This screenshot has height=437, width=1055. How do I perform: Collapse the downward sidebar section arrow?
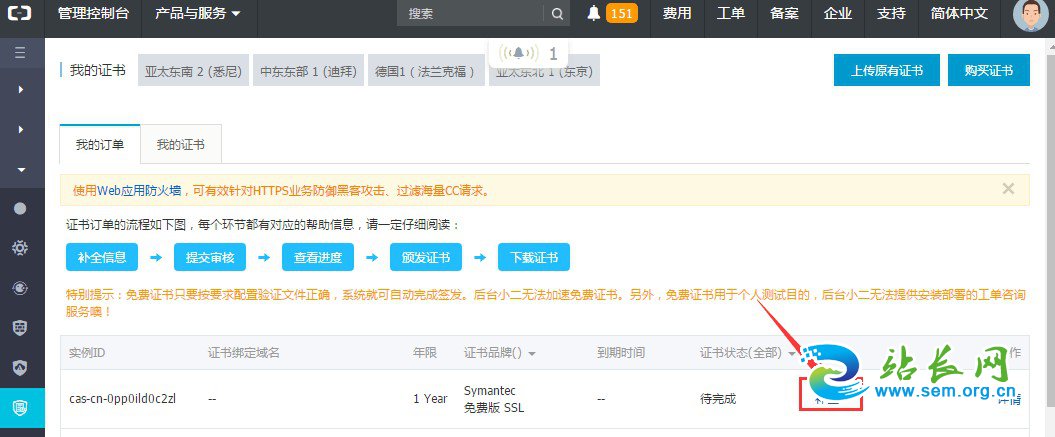coord(21,170)
